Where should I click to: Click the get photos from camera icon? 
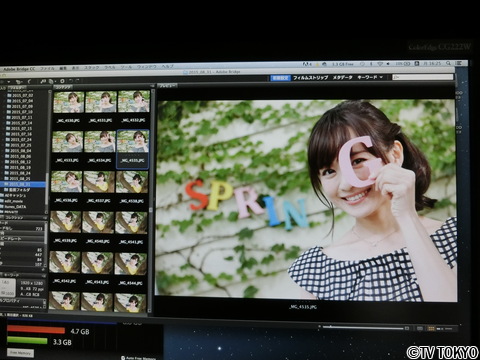click(x=43, y=81)
